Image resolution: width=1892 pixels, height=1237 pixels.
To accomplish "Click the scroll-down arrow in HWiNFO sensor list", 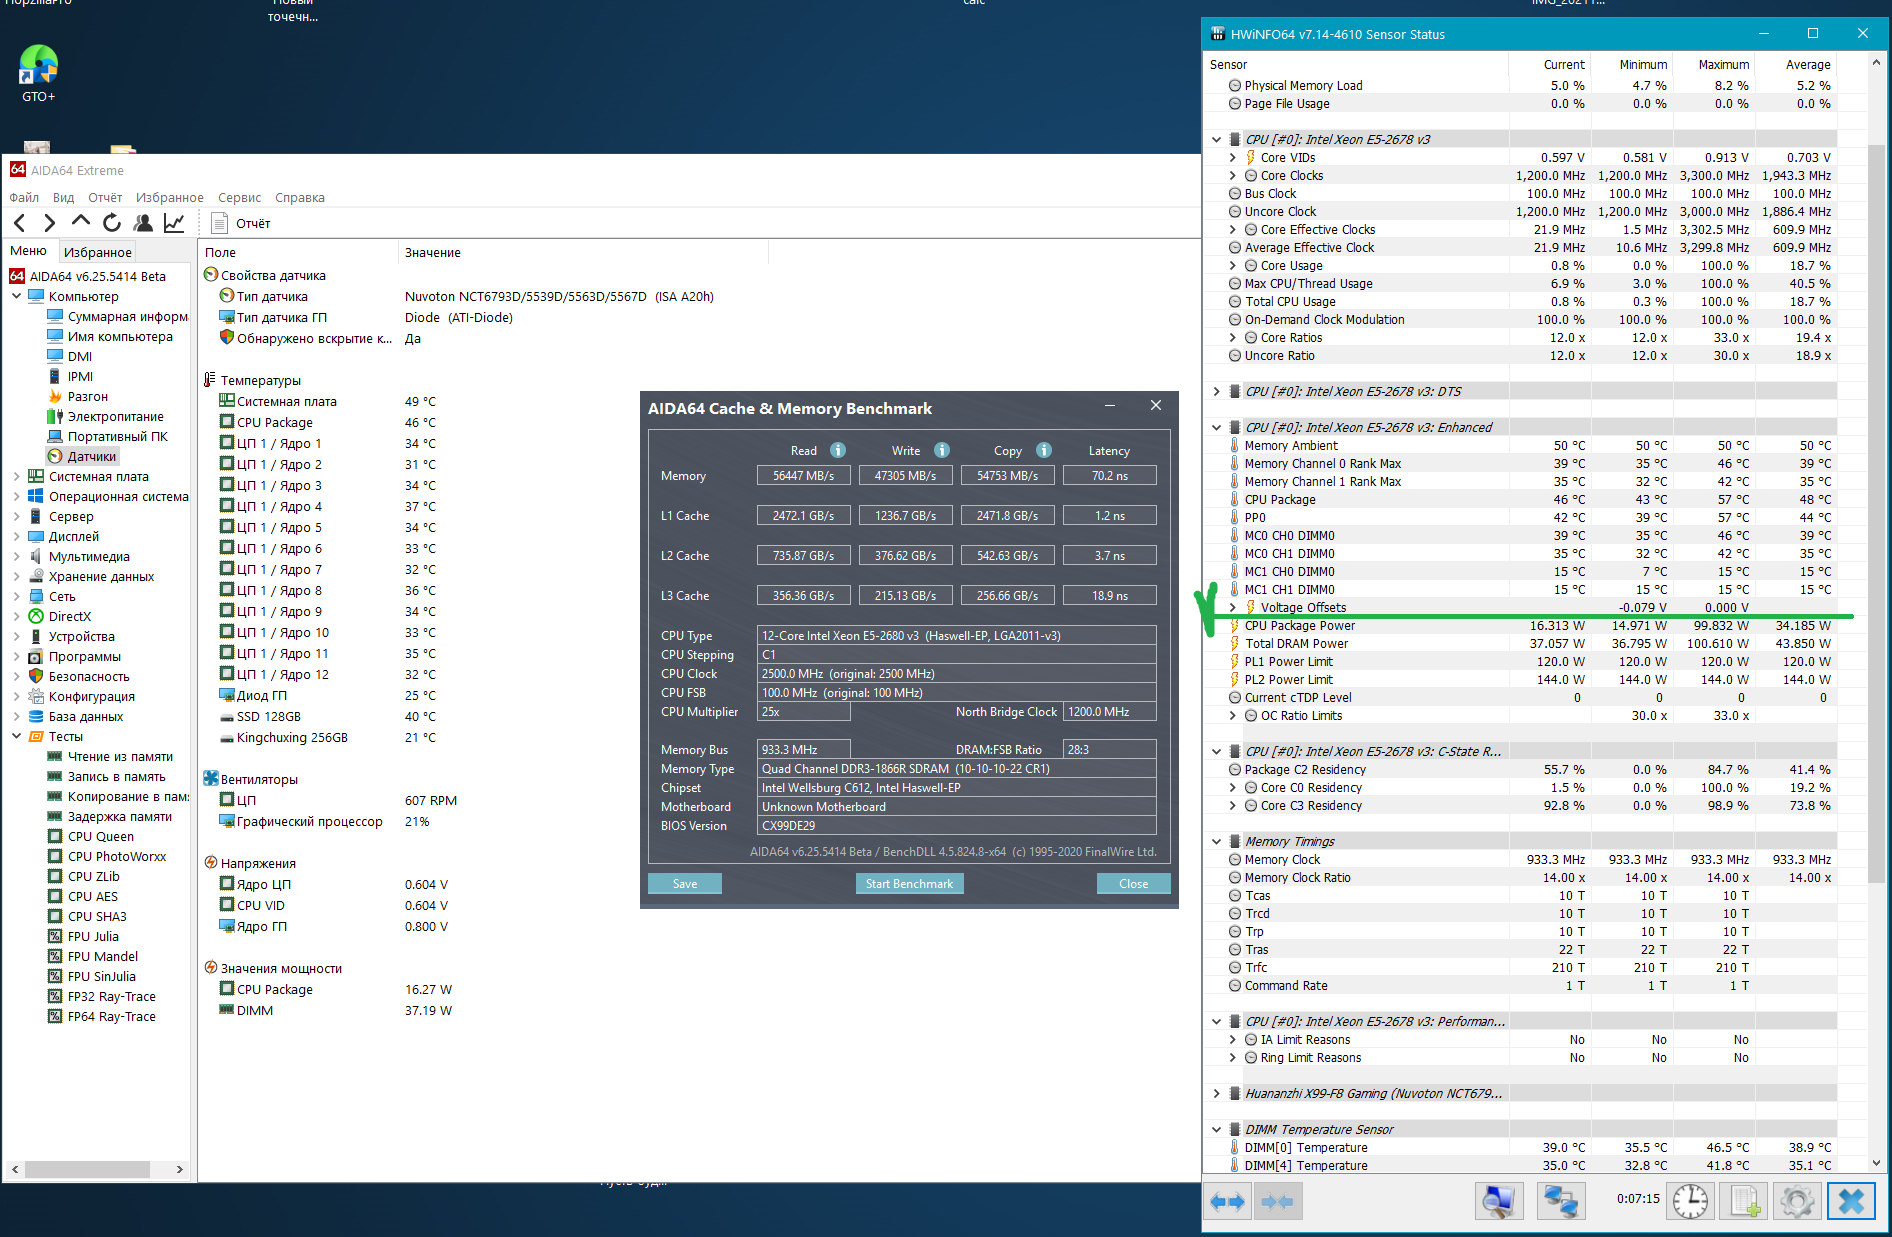I will 1876,1163.
